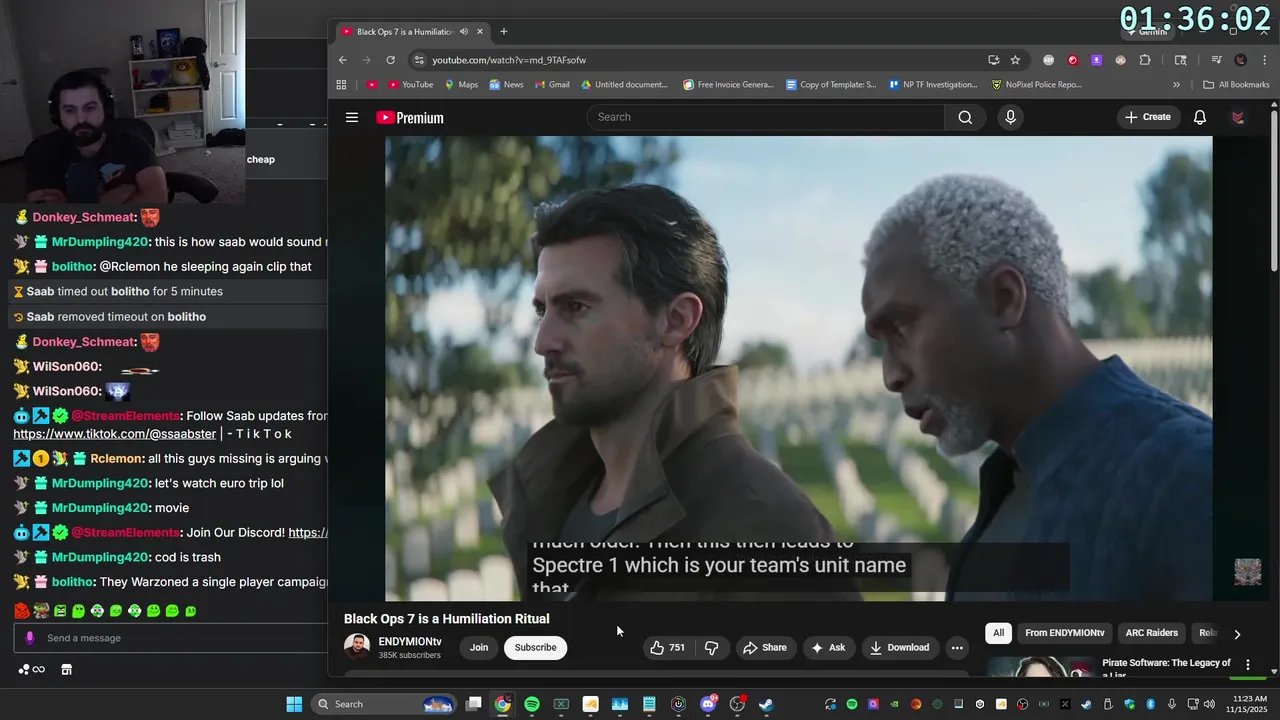Image resolution: width=1280 pixels, height=720 pixels.
Task: Mute the tab using the speaker icon
Action: (464, 32)
